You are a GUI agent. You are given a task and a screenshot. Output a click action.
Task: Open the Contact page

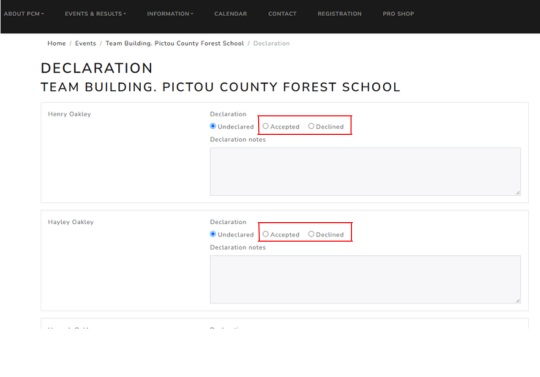(x=282, y=14)
